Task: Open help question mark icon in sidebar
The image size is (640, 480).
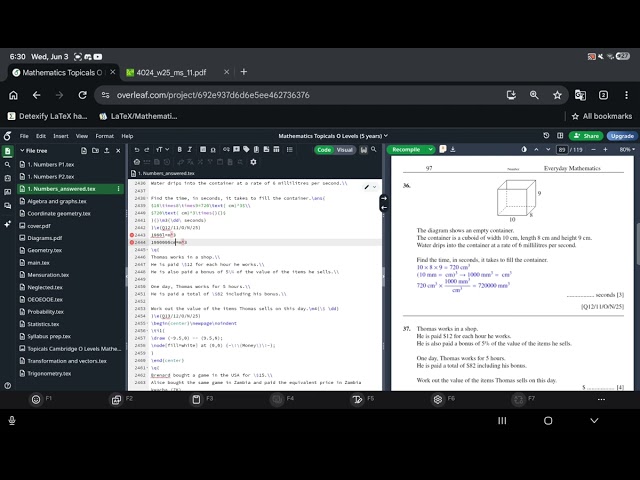Action: pos(7,385)
